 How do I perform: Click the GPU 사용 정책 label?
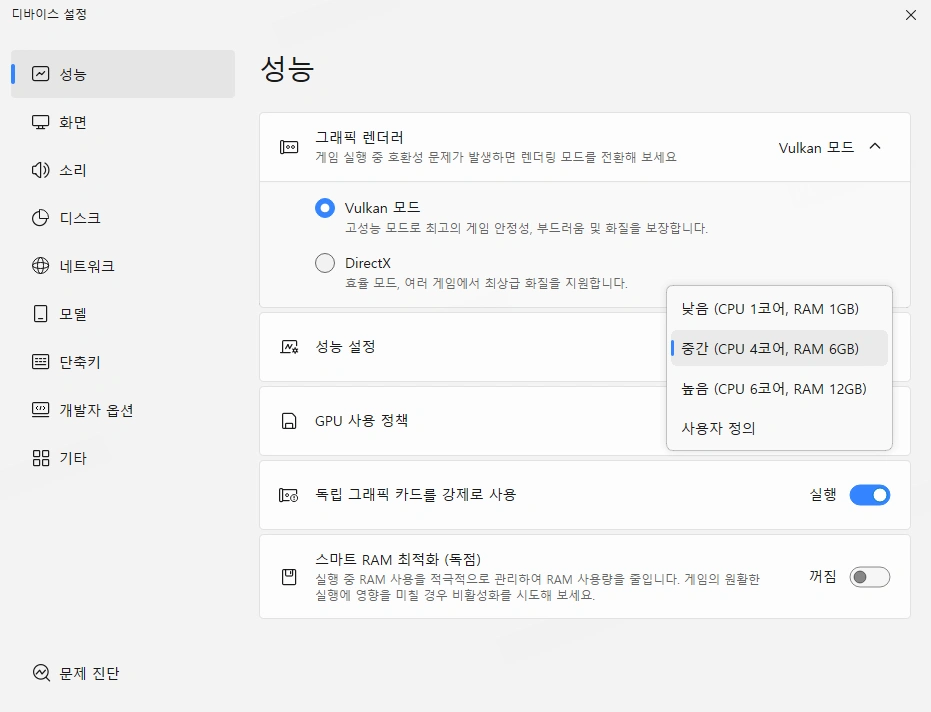click(361, 421)
